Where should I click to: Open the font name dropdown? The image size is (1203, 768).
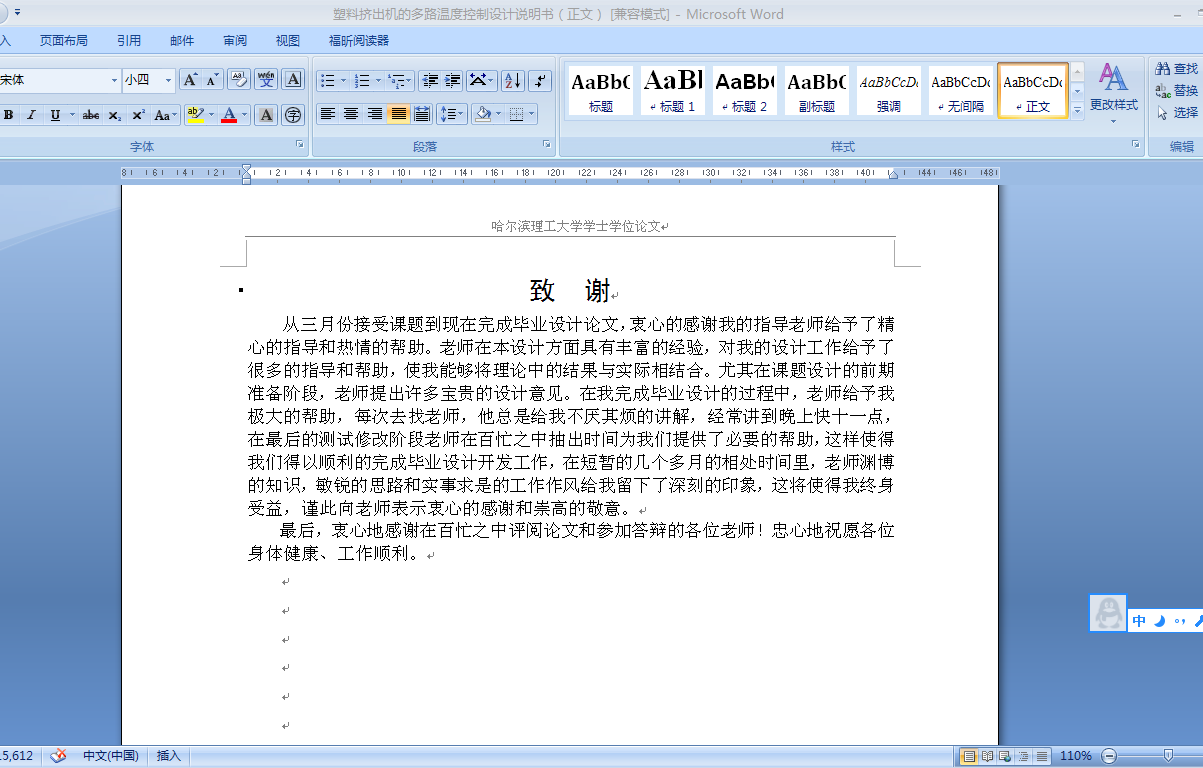(116, 79)
